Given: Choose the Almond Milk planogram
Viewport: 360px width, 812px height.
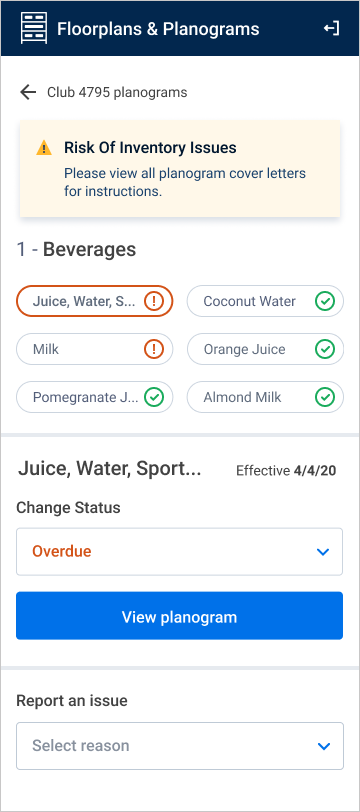Looking at the screenshot, I should pyautogui.click(x=265, y=397).
